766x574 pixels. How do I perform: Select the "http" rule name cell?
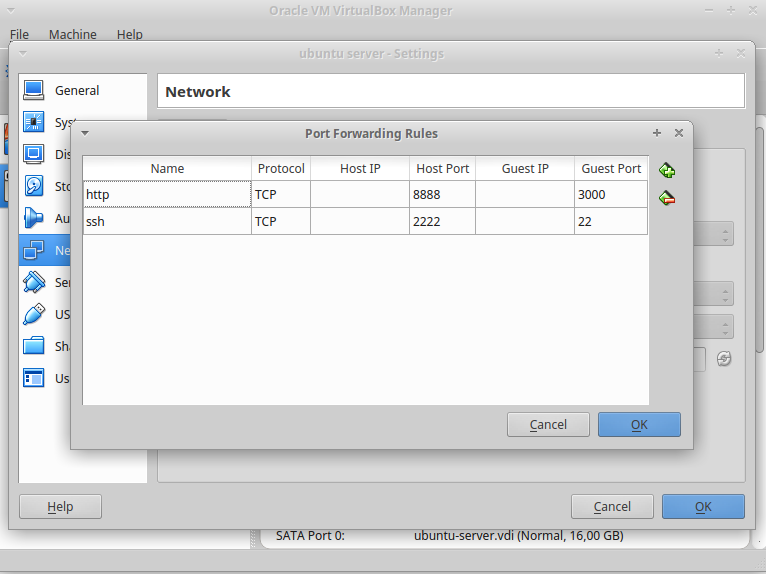click(x=167, y=194)
